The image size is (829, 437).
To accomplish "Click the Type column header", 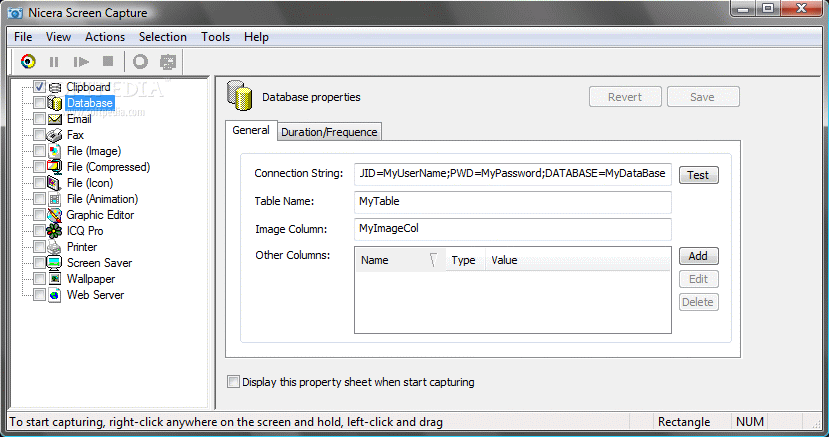I will [465, 260].
